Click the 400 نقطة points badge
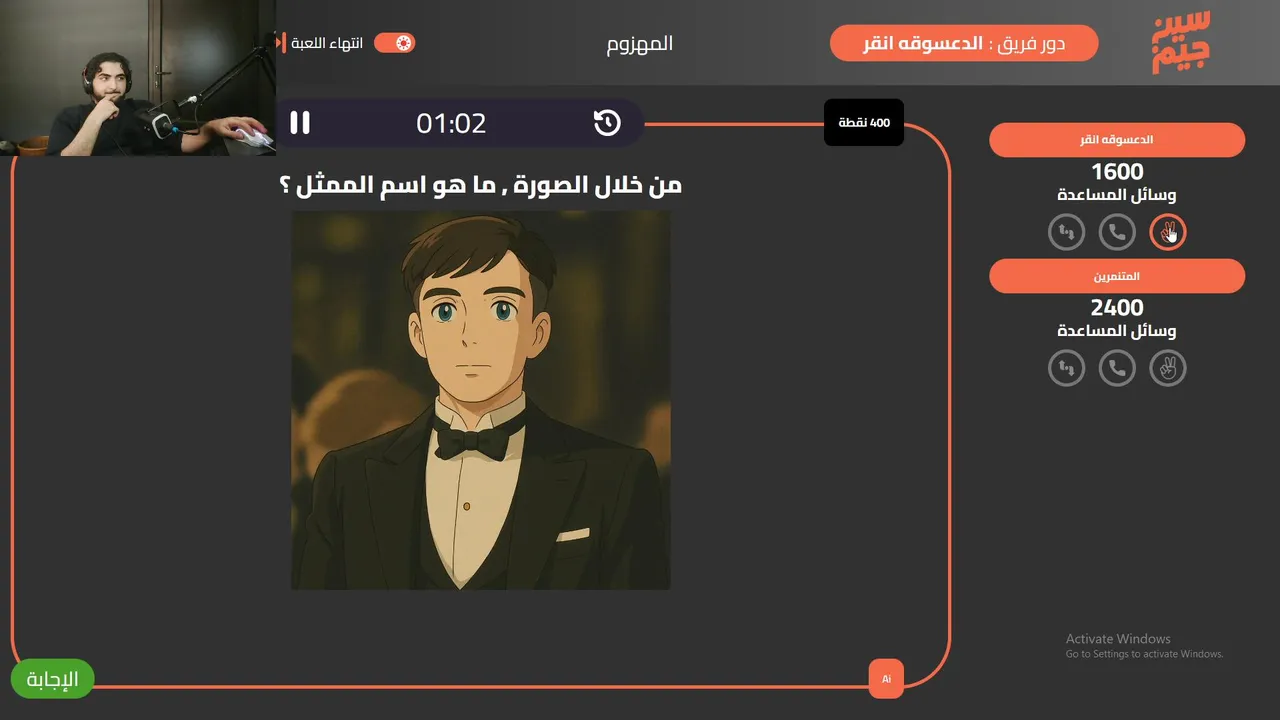 864,122
